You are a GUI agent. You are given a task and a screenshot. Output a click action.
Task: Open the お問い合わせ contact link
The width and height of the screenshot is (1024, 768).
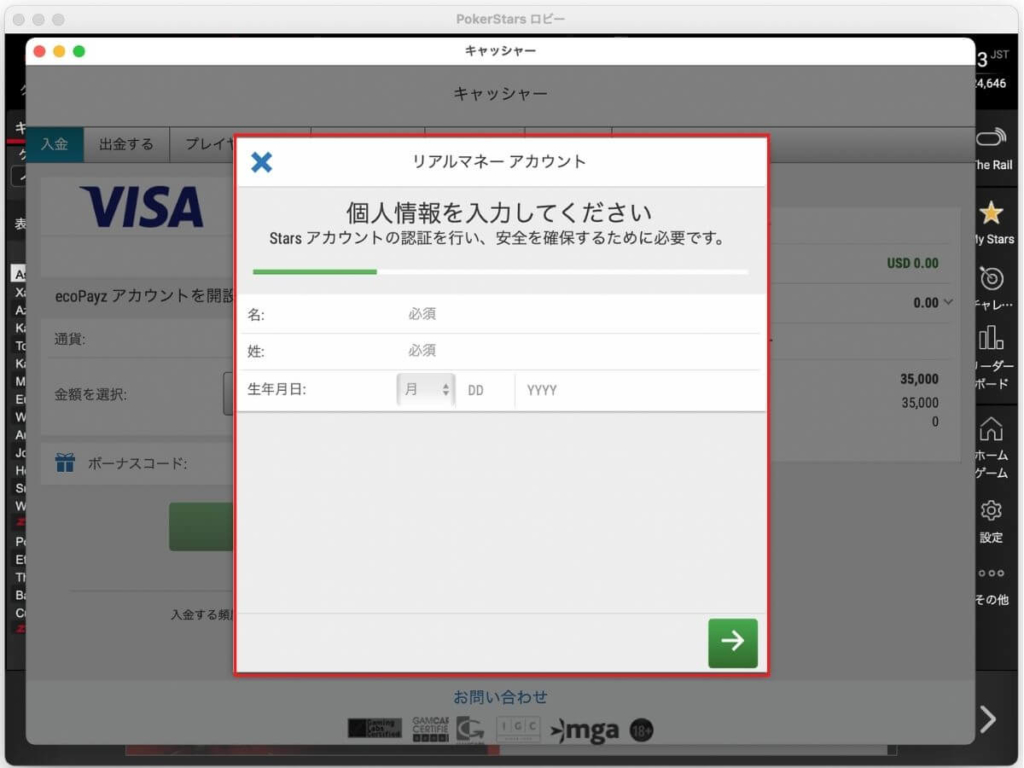coord(500,697)
